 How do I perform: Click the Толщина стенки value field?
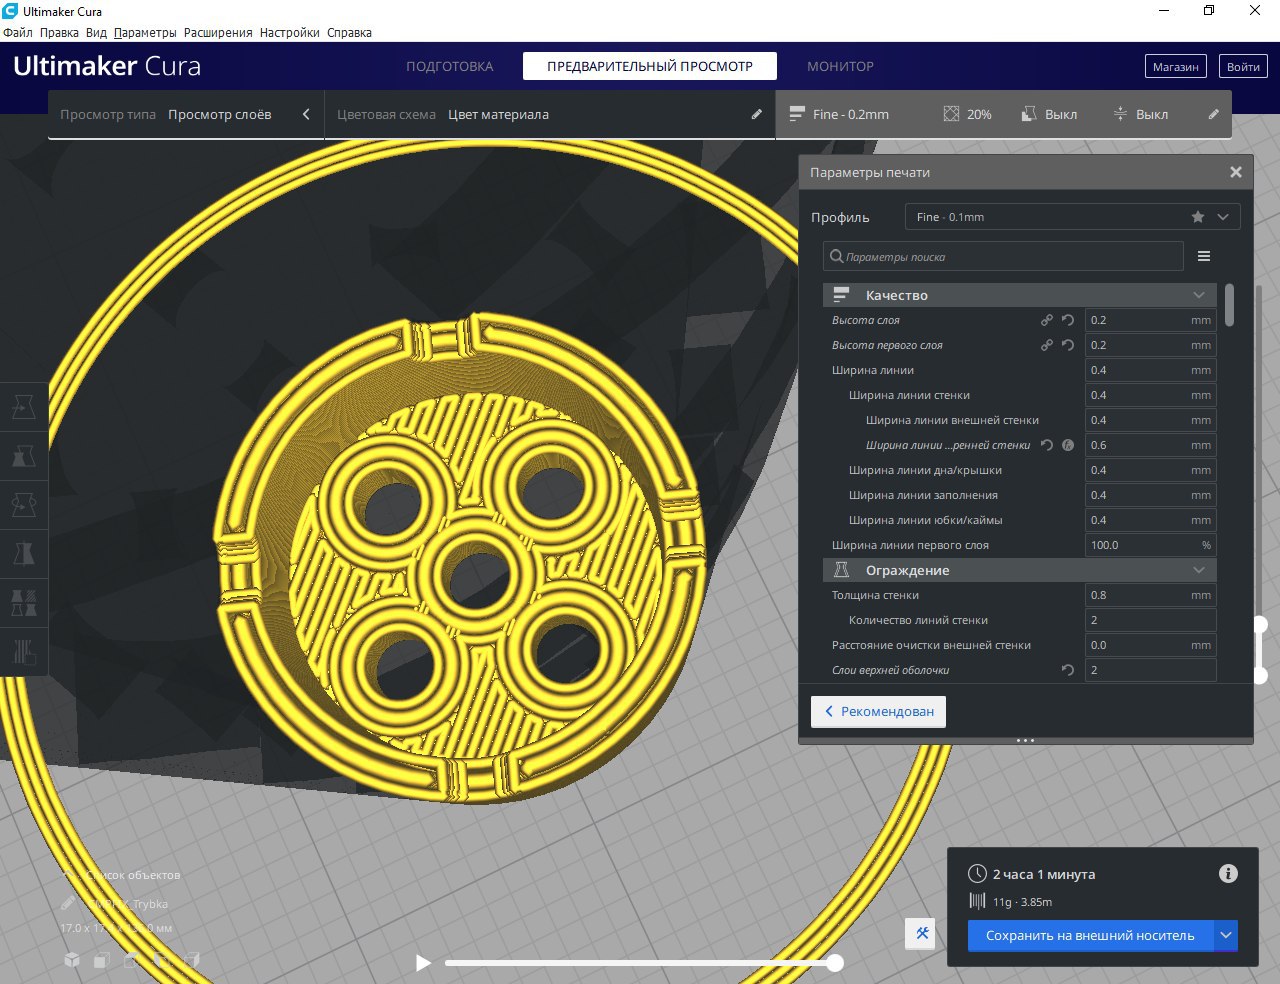pyautogui.click(x=1150, y=595)
